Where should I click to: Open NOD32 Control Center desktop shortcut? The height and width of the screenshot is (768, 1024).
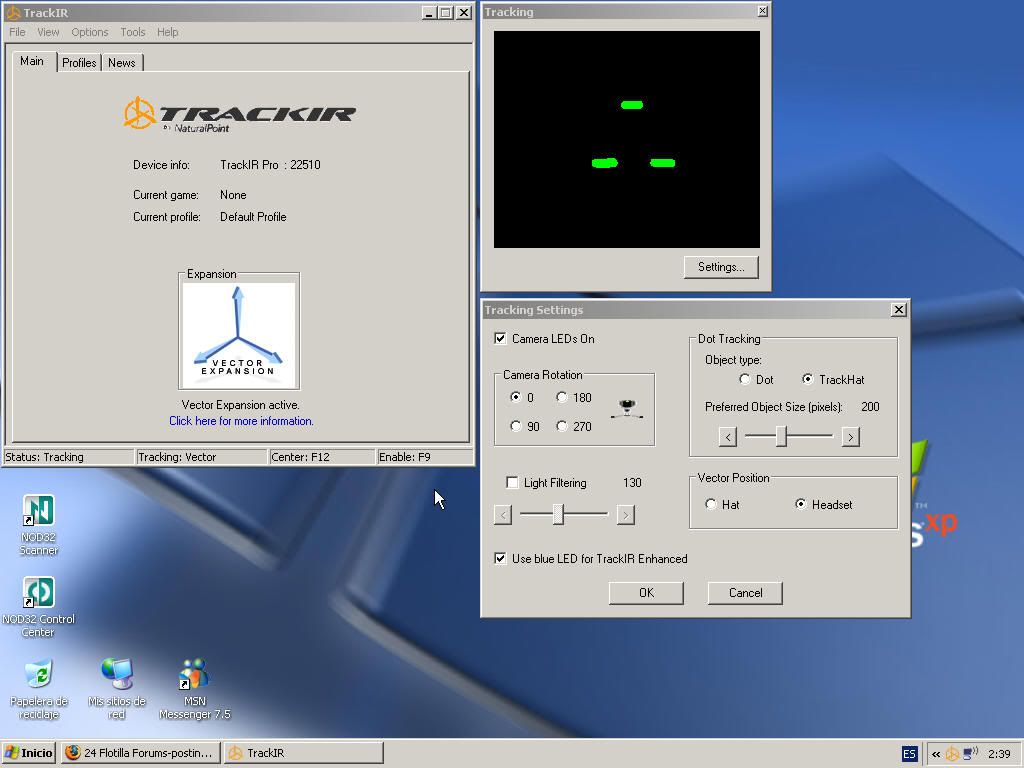coord(39,607)
